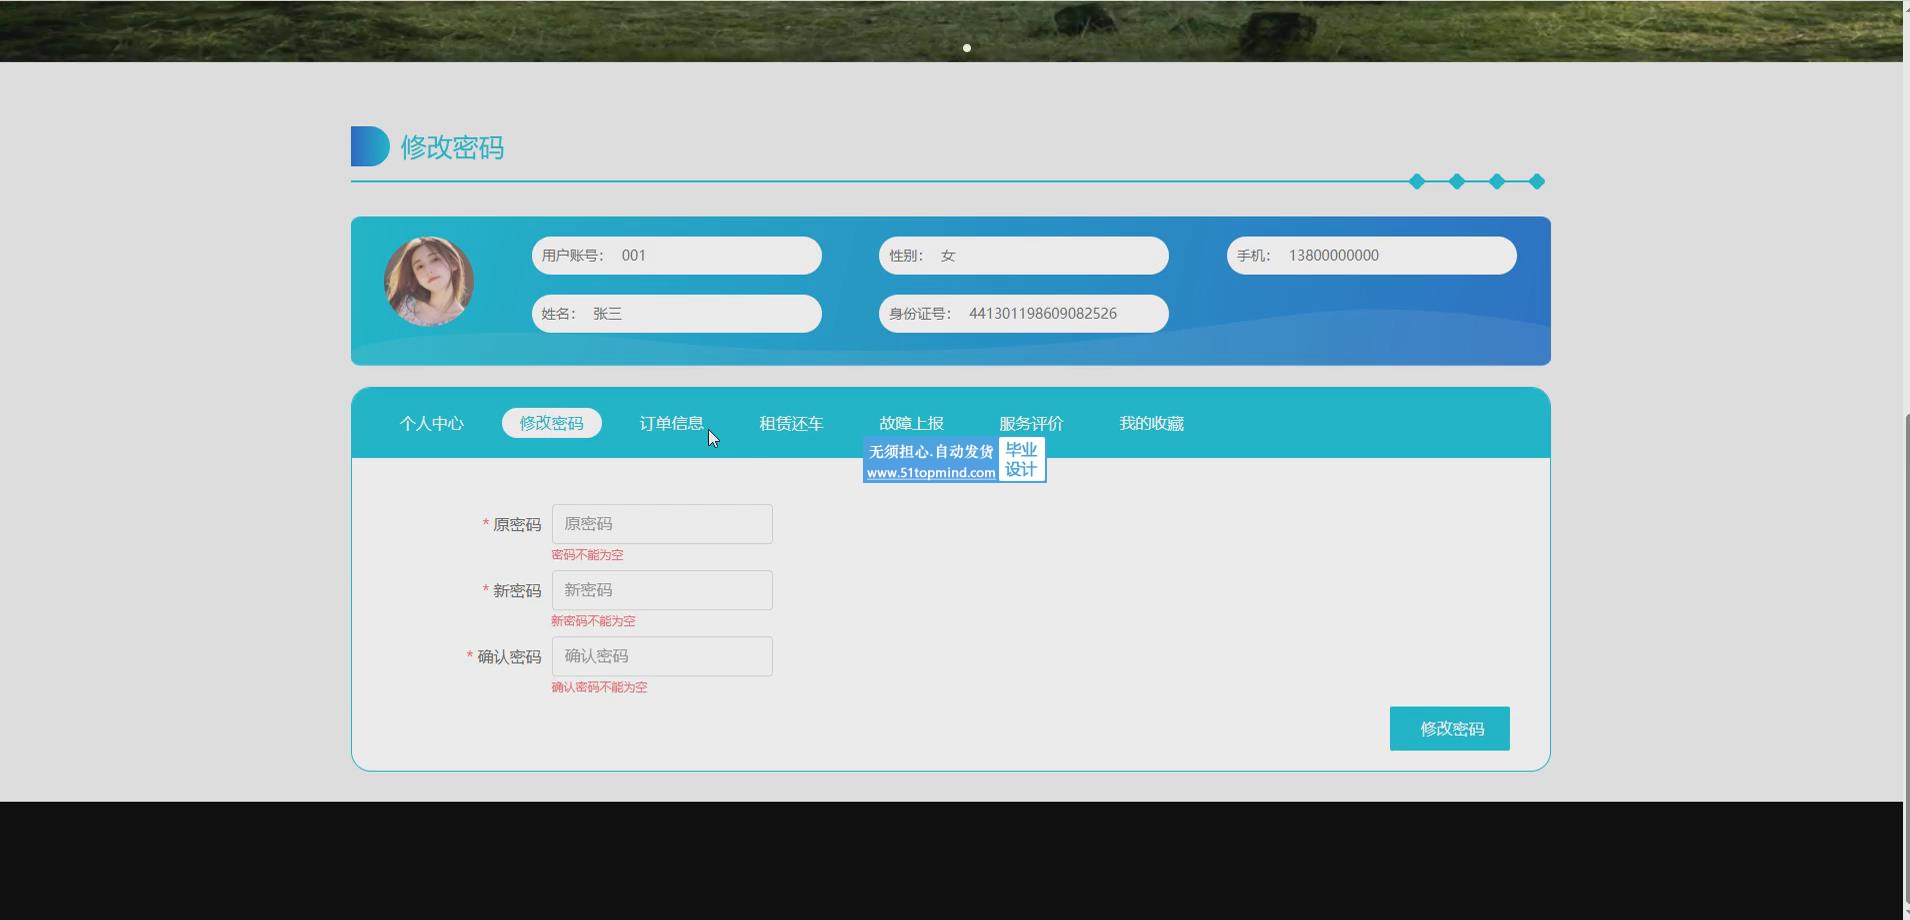
Task: Select the 修改密码 tab
Action: point(551,423)
